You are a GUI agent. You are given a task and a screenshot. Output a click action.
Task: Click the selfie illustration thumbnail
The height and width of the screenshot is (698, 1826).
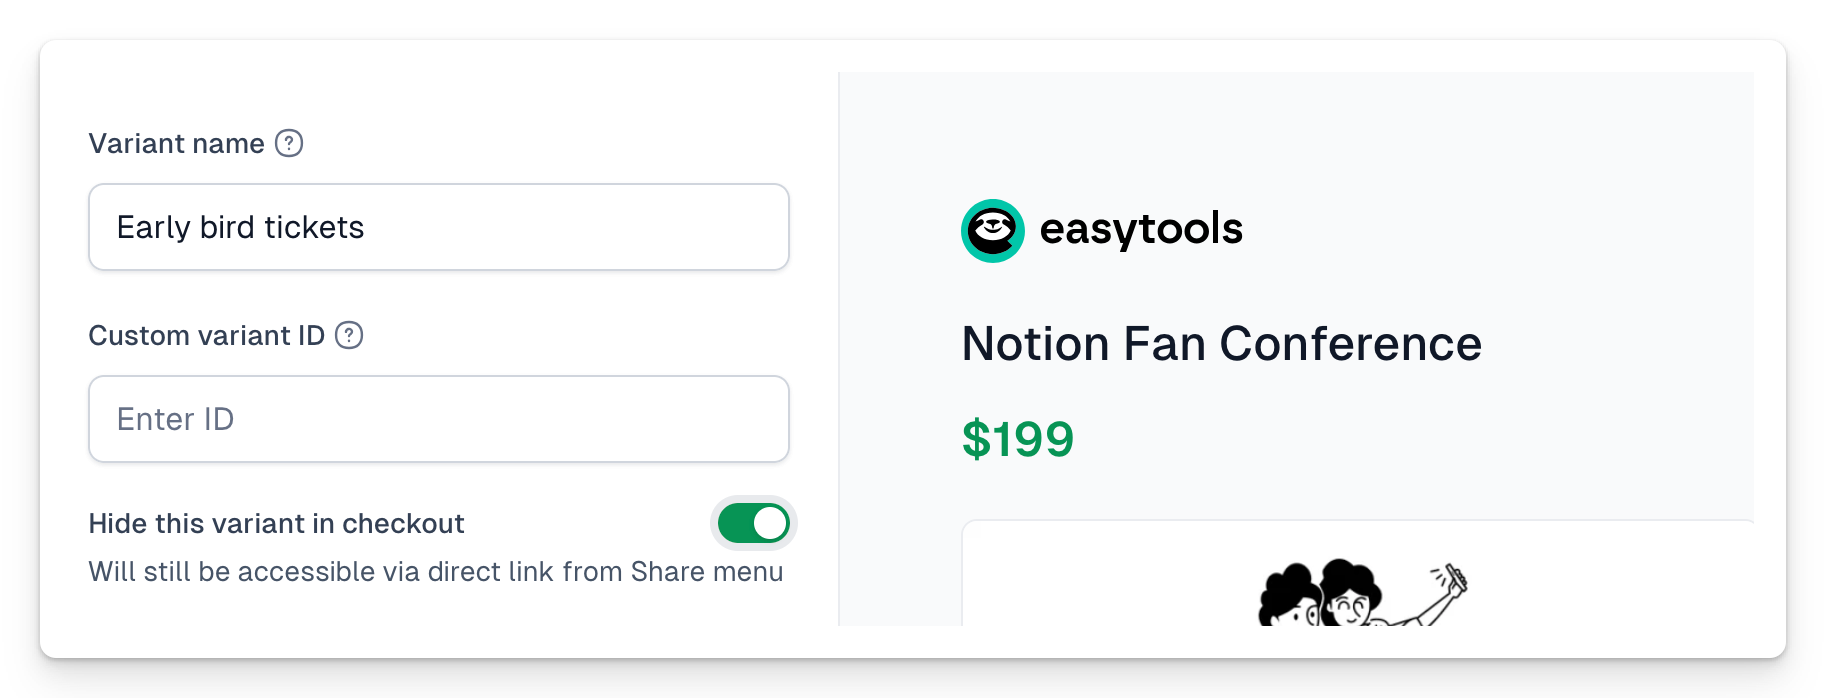point(1363,594)
